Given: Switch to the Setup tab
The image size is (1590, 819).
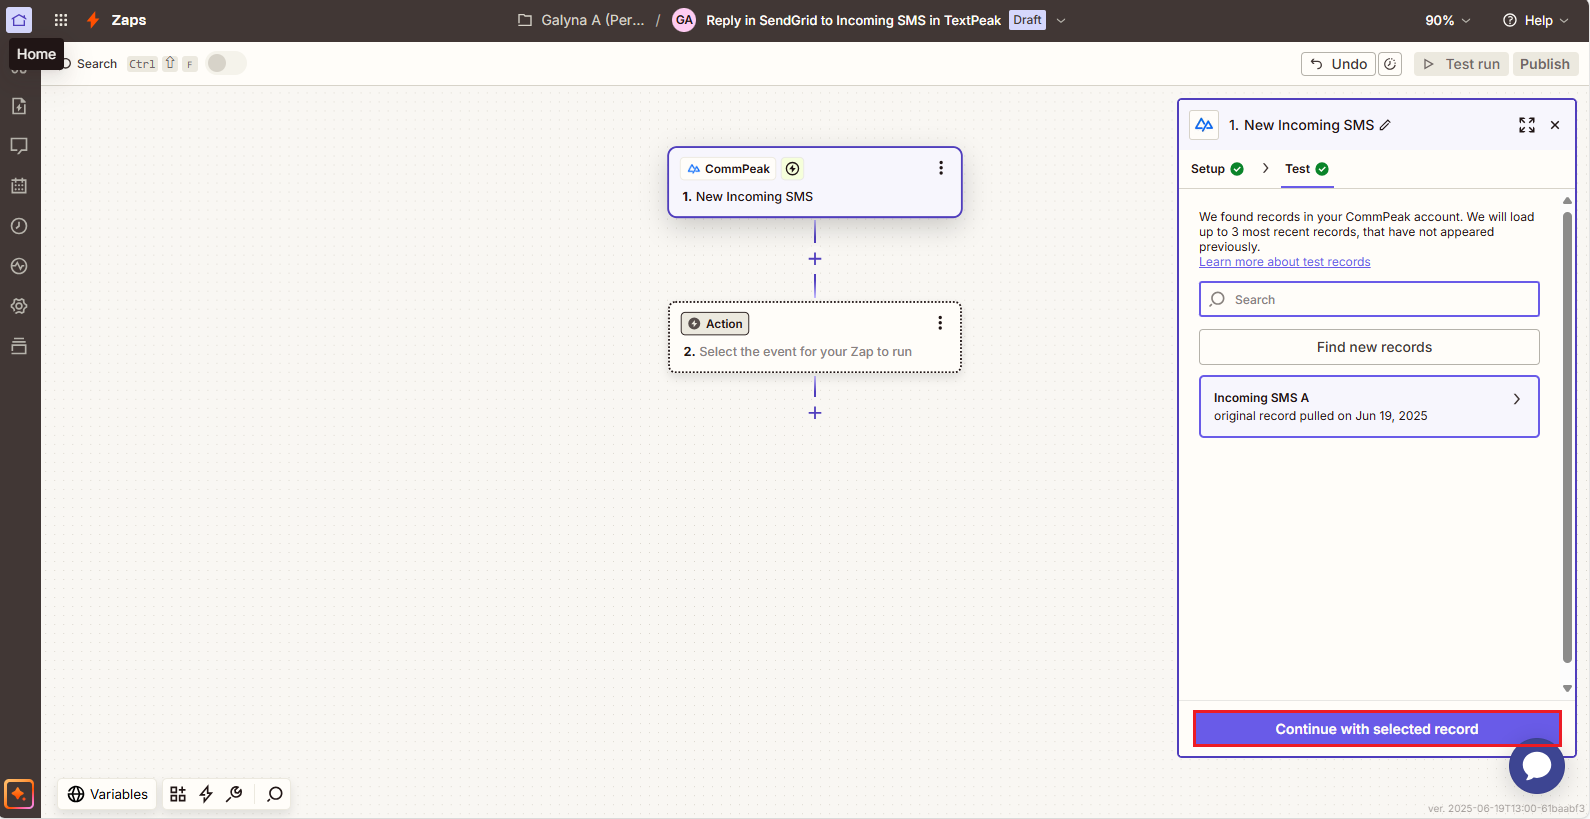Looking at the screenshot, I should [x=1217, y=169].
